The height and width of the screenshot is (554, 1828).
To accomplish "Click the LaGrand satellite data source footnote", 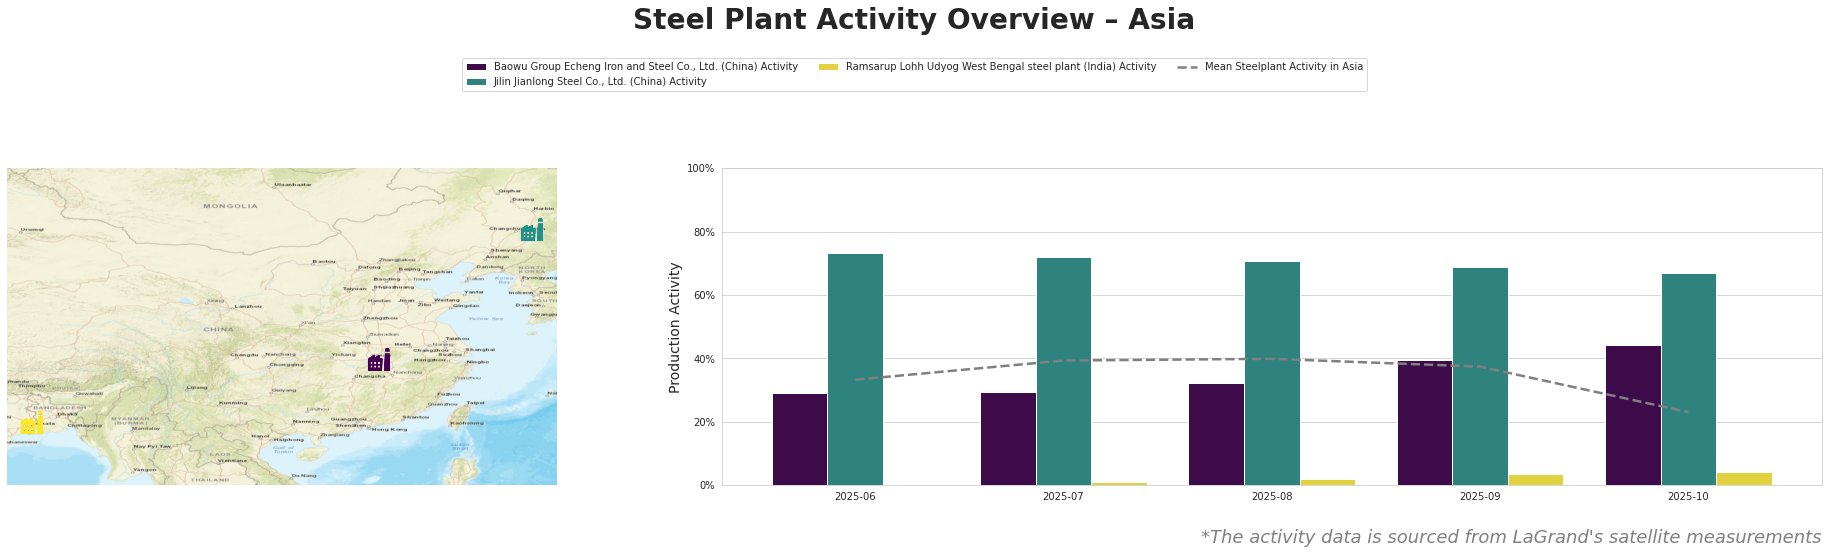I will [x=1510, y=537].
